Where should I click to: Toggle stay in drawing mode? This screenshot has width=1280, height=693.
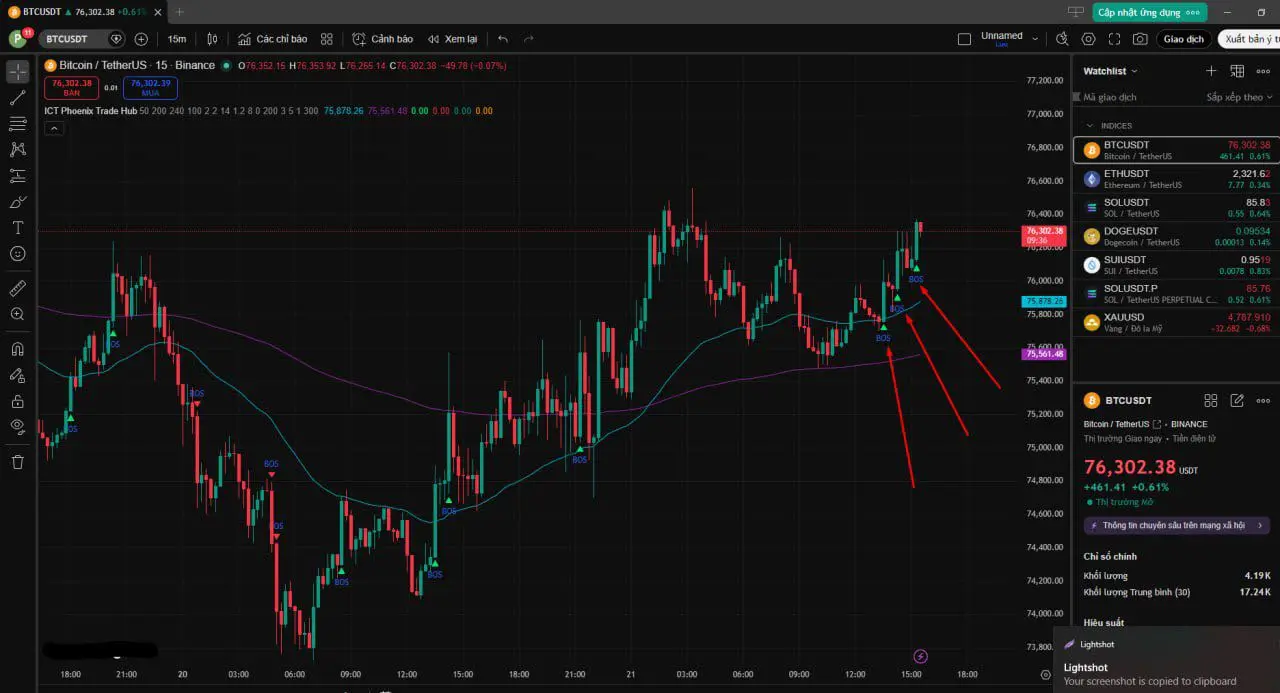[x=17, y=375]
